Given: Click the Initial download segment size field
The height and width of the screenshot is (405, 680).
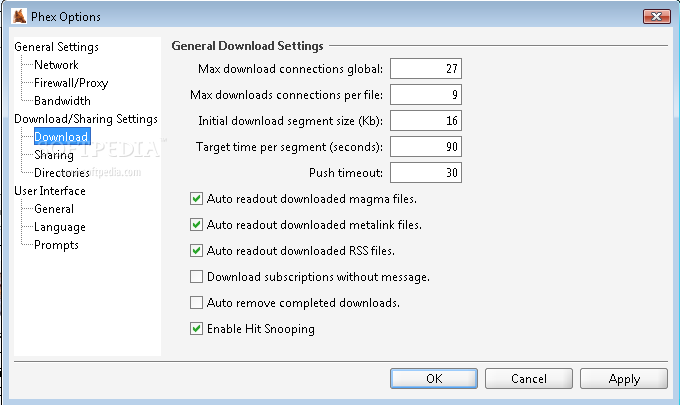Looking at the screenshot, I should pos(426,121).
